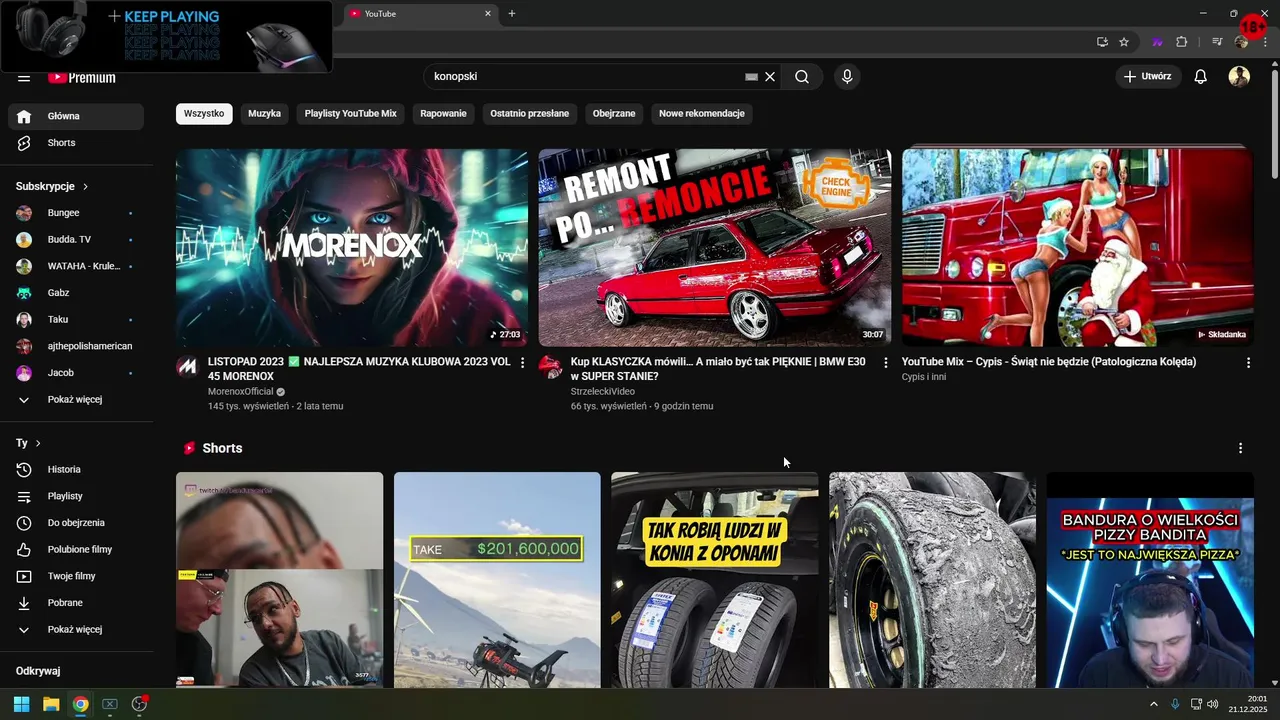The width and height of the screenshot is (1280, 720).
Task: Select the Wszystko filter chip
Action: click(204, 113)
